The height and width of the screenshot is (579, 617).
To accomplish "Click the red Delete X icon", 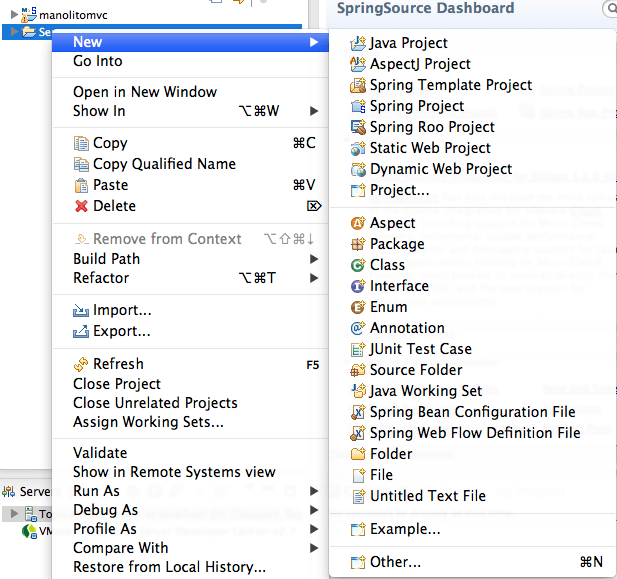I will pyautogui.click(x=81, y=206).
